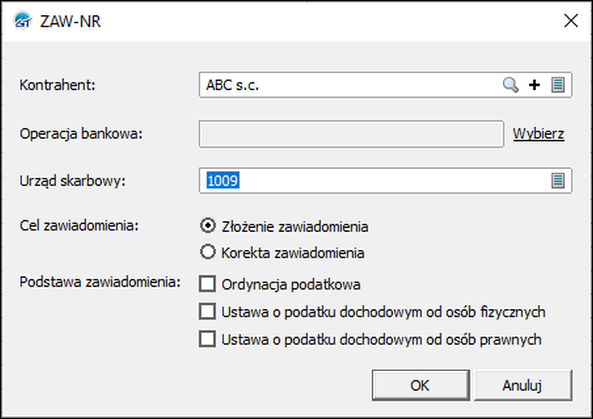Close the ZAW-NR dialog window
The image size is (593, 419).
click(x=571, y=20)
